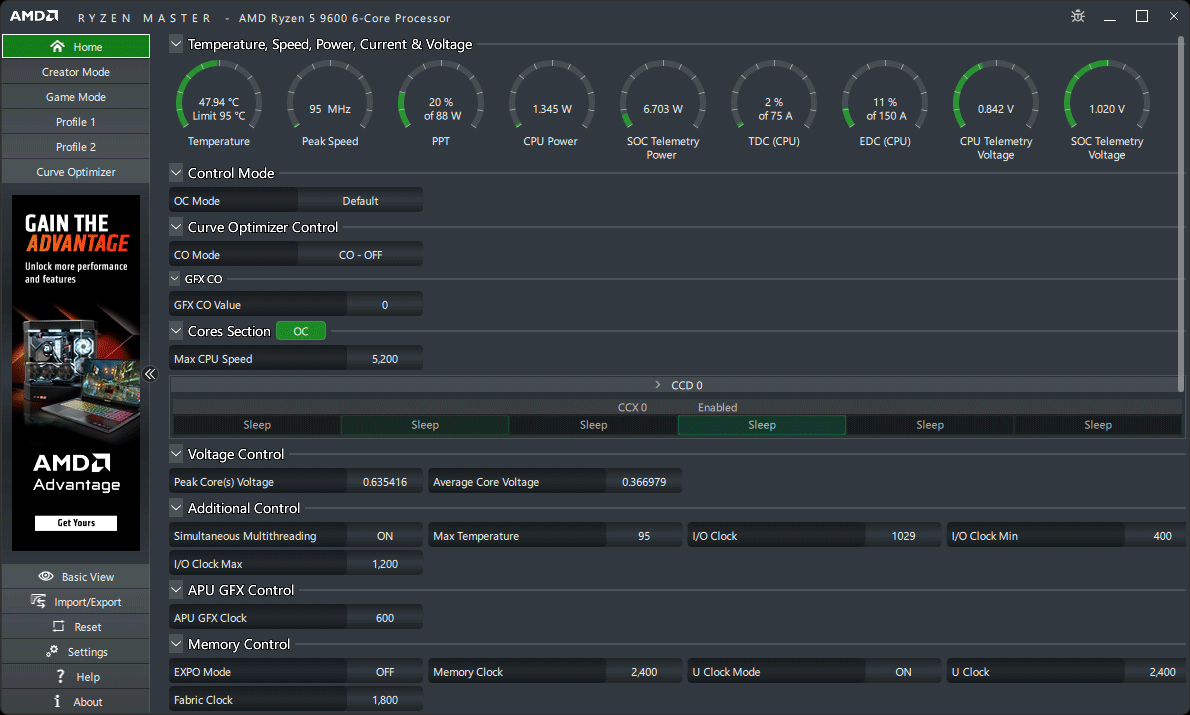Open the Home tab
This screenshot has width=1190, height=715.
pyautogui.click(x=76, y=46)
